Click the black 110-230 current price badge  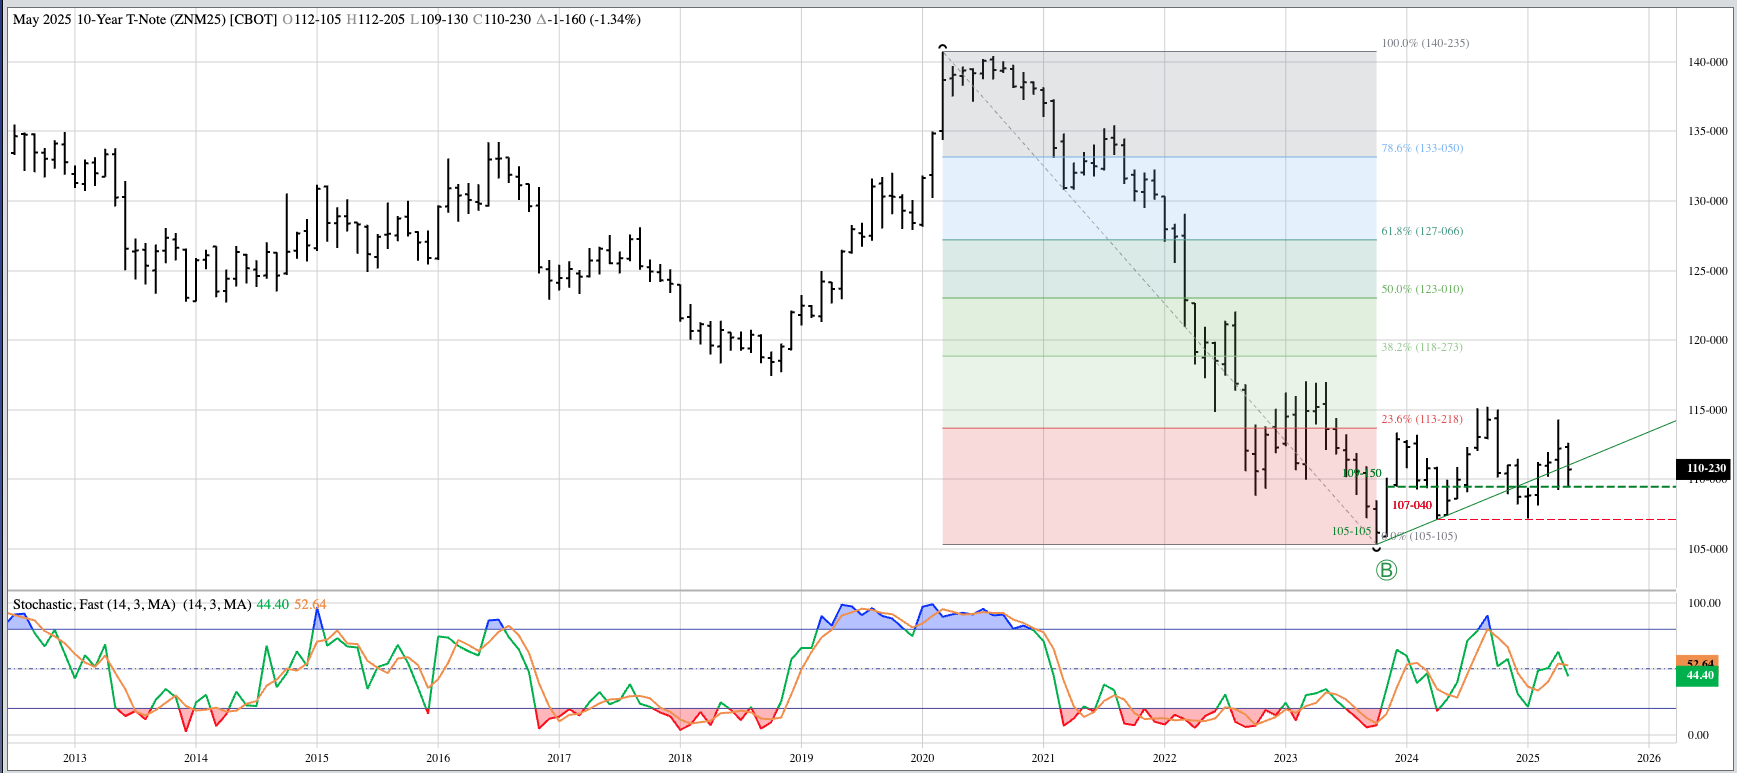click(x=1706, y=468)
